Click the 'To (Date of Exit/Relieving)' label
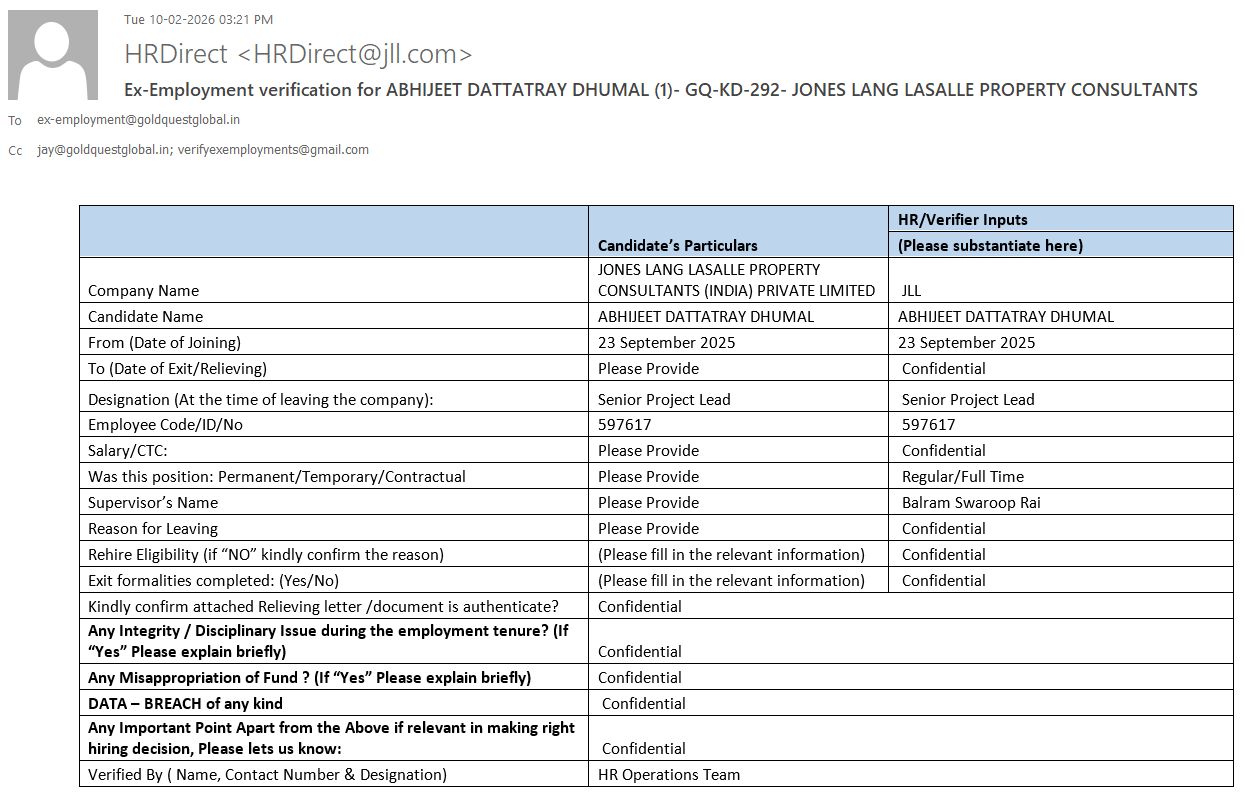This screenshot has height=807, width=1245. click(x=177, y=369)
